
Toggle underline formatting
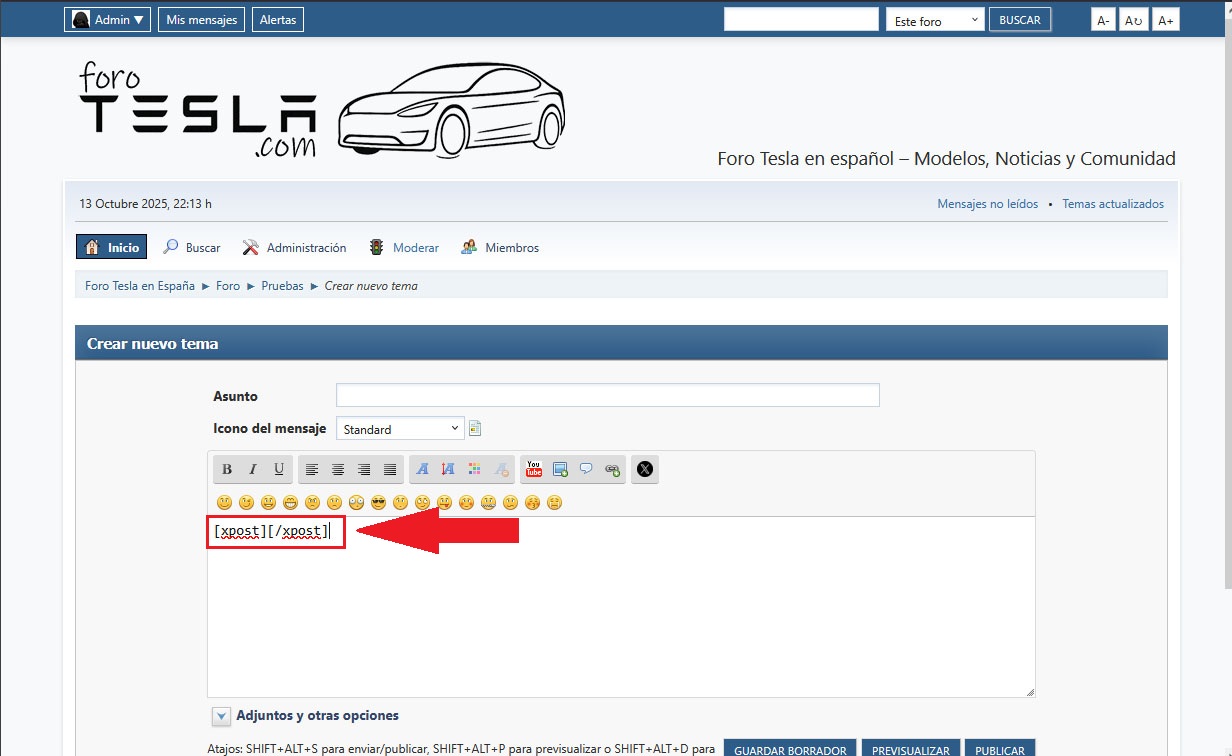tap(279, 469)
